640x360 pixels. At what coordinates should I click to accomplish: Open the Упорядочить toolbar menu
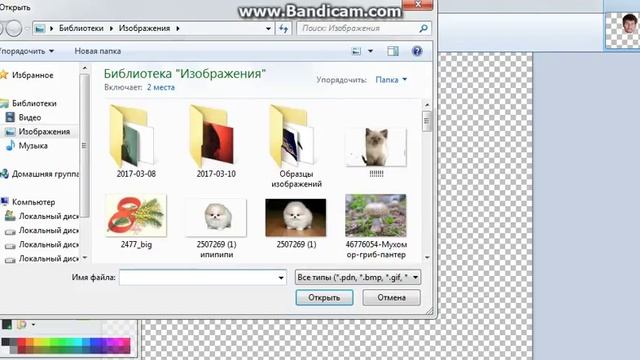(x=27, y=51)
